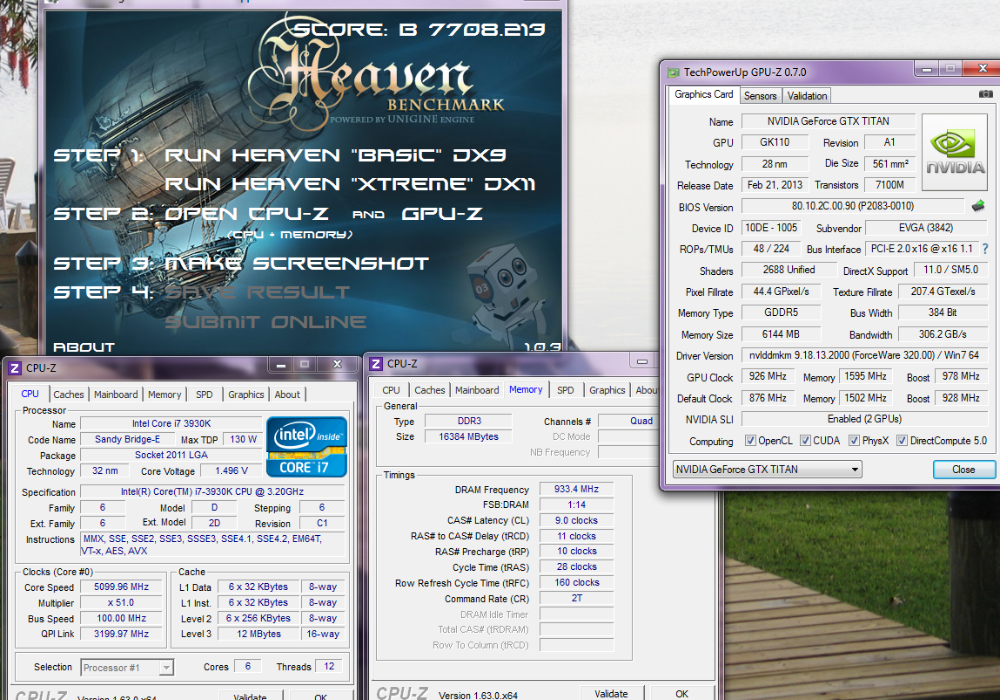Click the Core Speed 5099.96 MHz value
The image size is (1000, 700).
tap(121, 587)
